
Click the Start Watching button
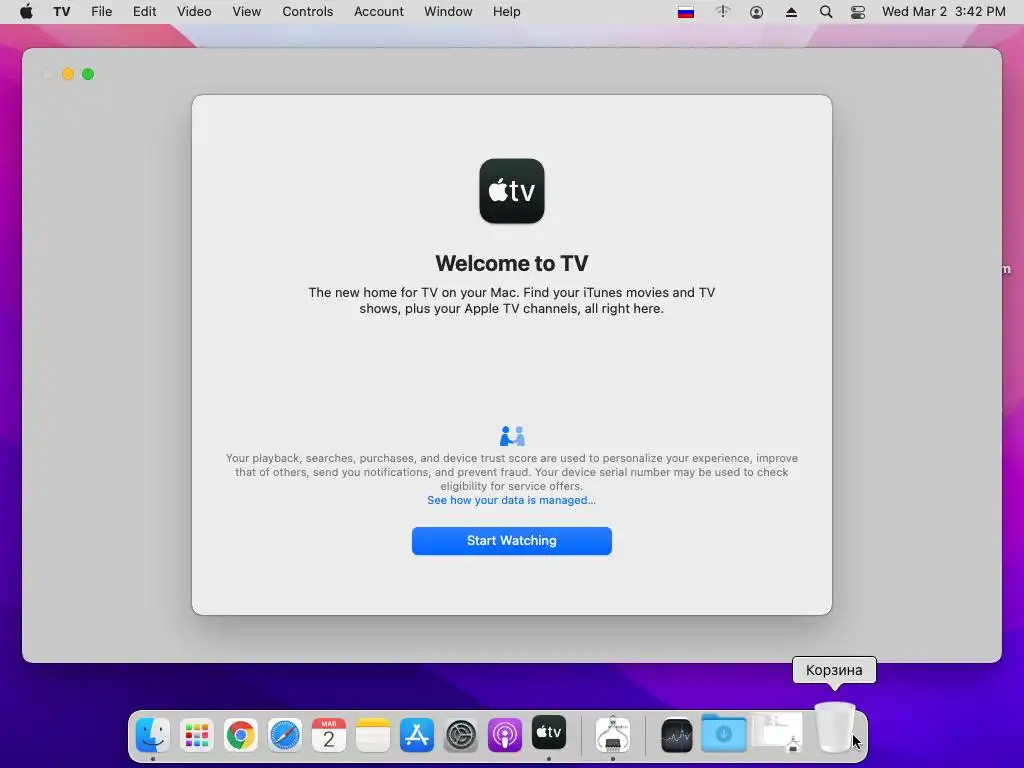click(511, 541)
